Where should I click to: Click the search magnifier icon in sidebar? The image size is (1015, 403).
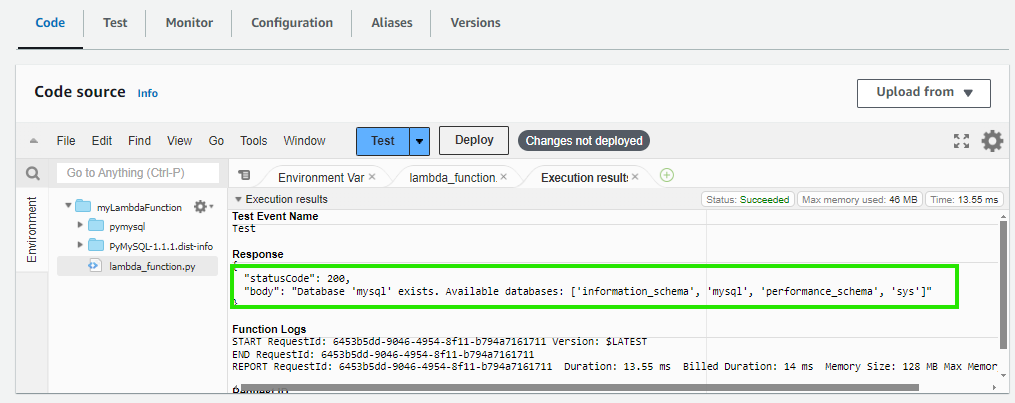(x=32, y=173)
